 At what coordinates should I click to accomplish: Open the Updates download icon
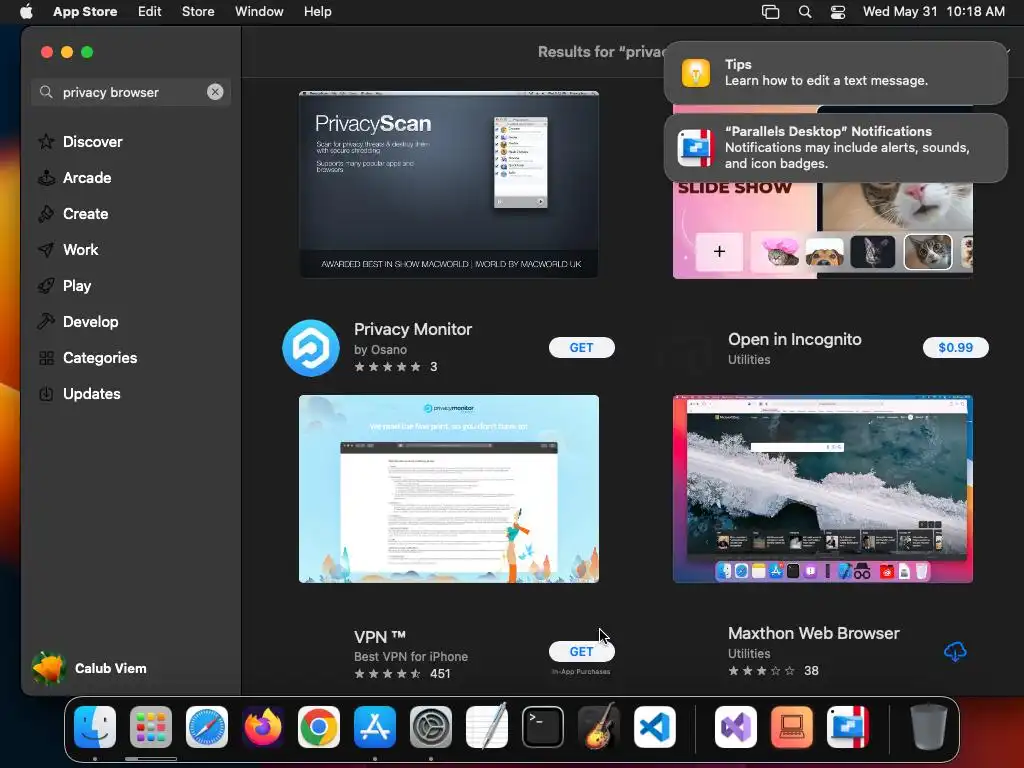(46, 394)
